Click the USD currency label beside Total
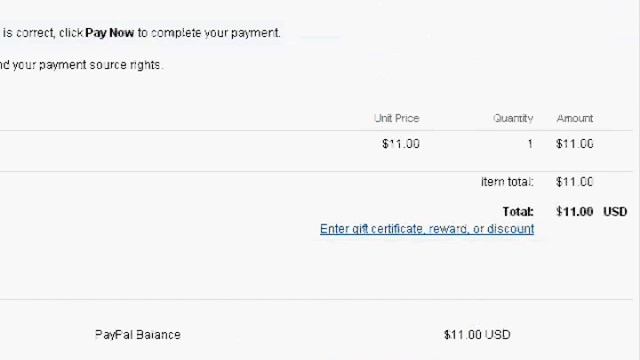640x360 pixels. pos(615,211)
